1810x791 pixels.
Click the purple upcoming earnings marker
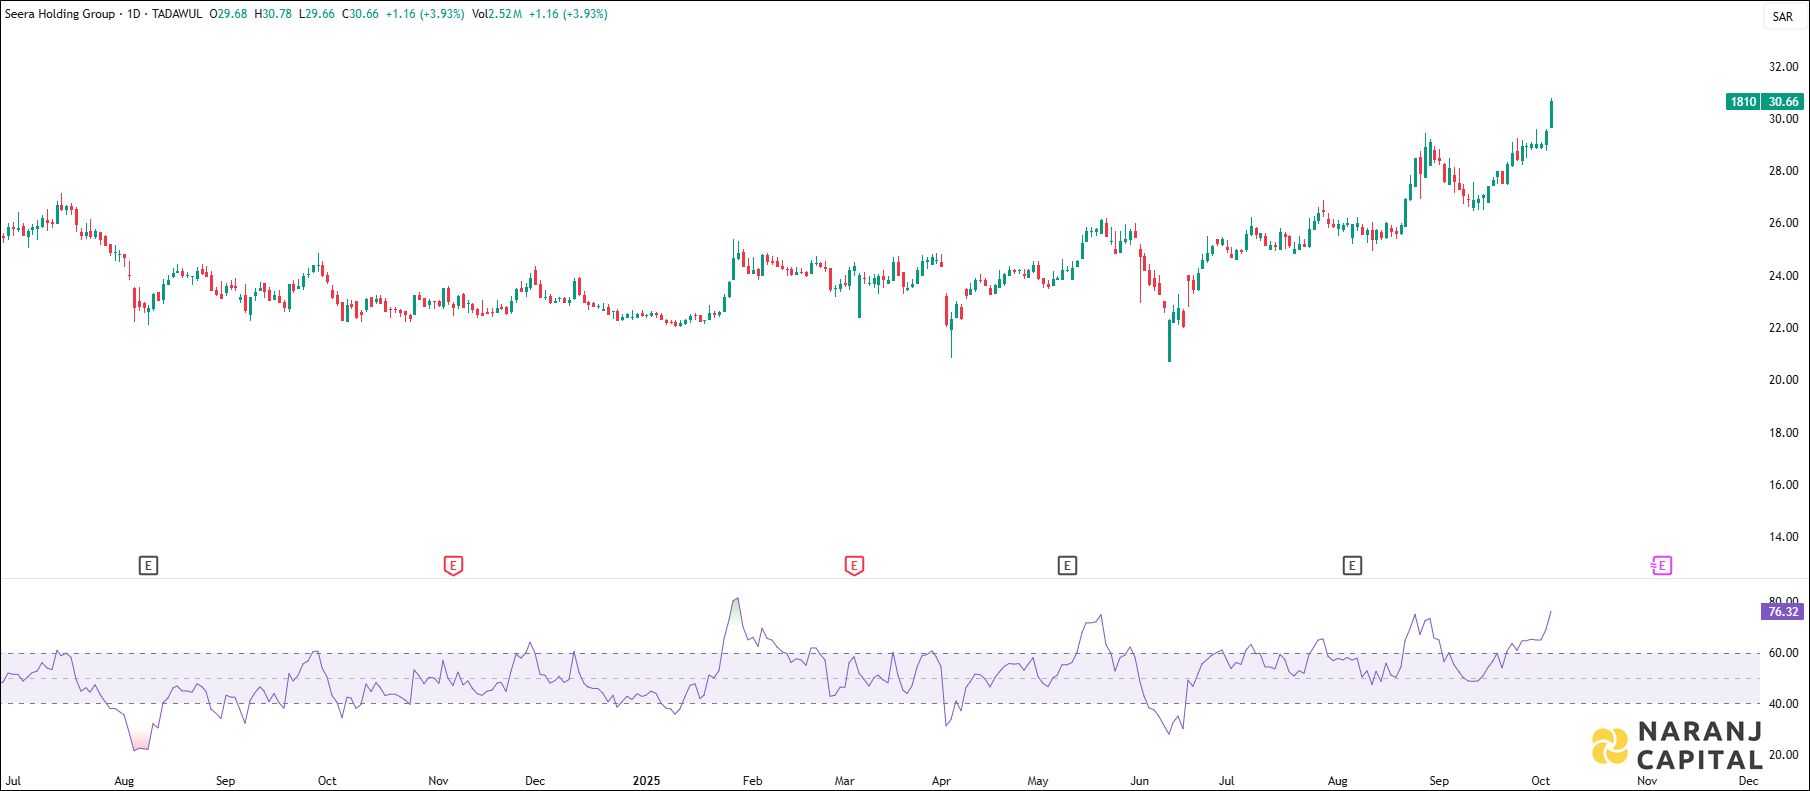(1660, 566)
